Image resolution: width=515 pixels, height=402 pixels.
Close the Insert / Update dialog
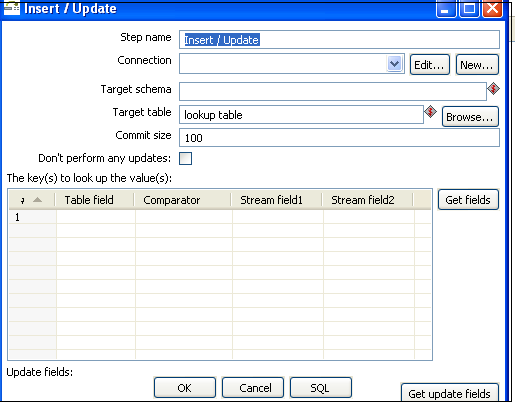pyautogui.click(x=492, y=8)
